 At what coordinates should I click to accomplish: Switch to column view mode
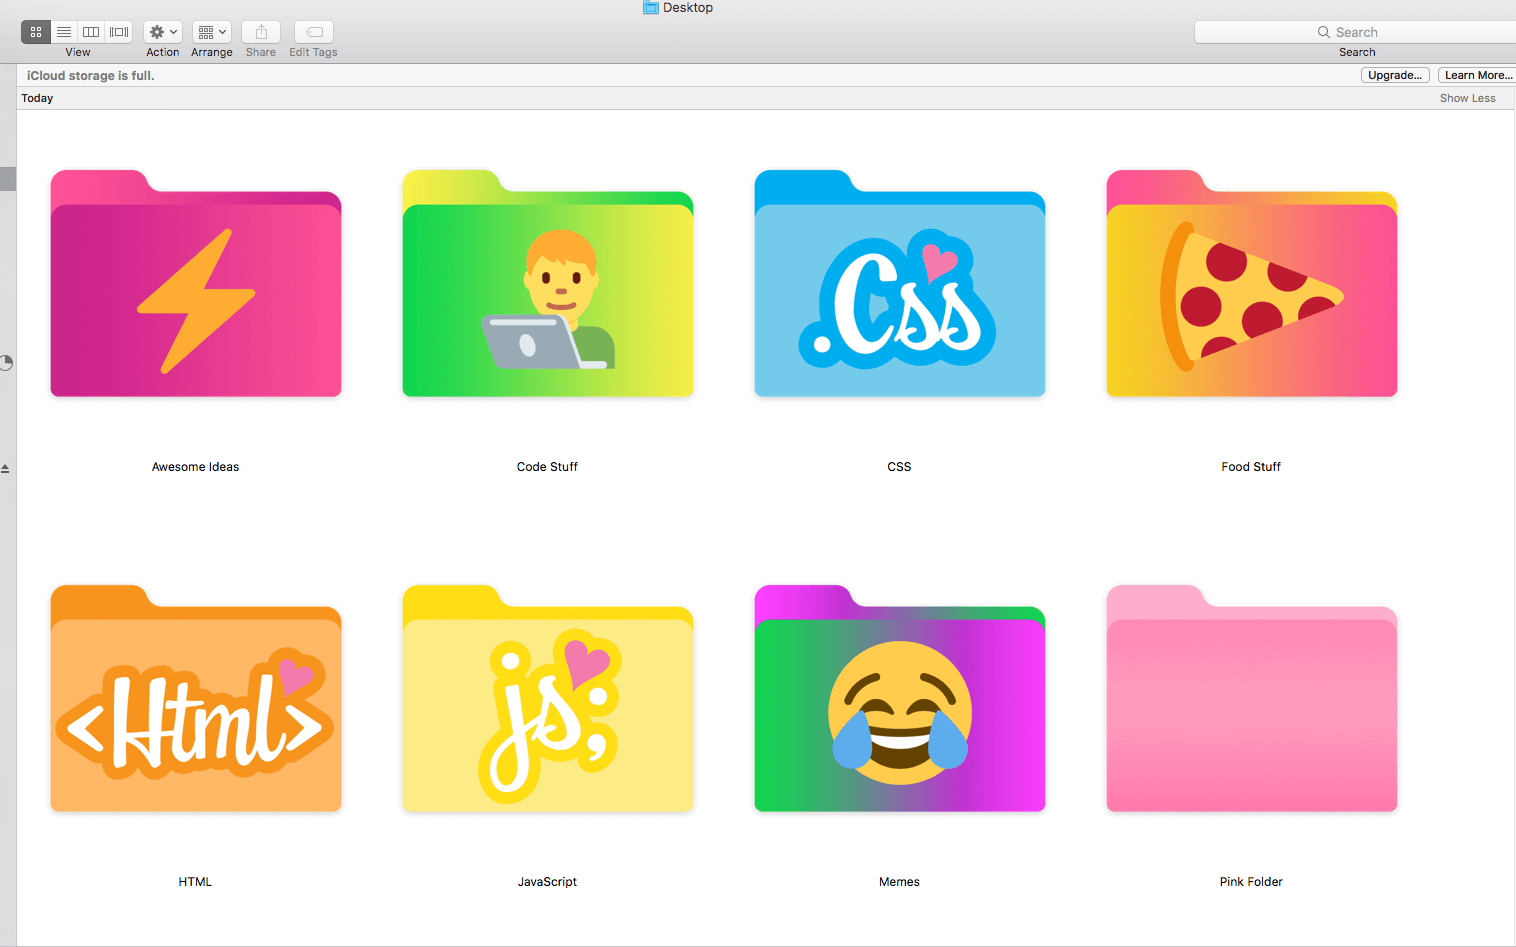90,31
